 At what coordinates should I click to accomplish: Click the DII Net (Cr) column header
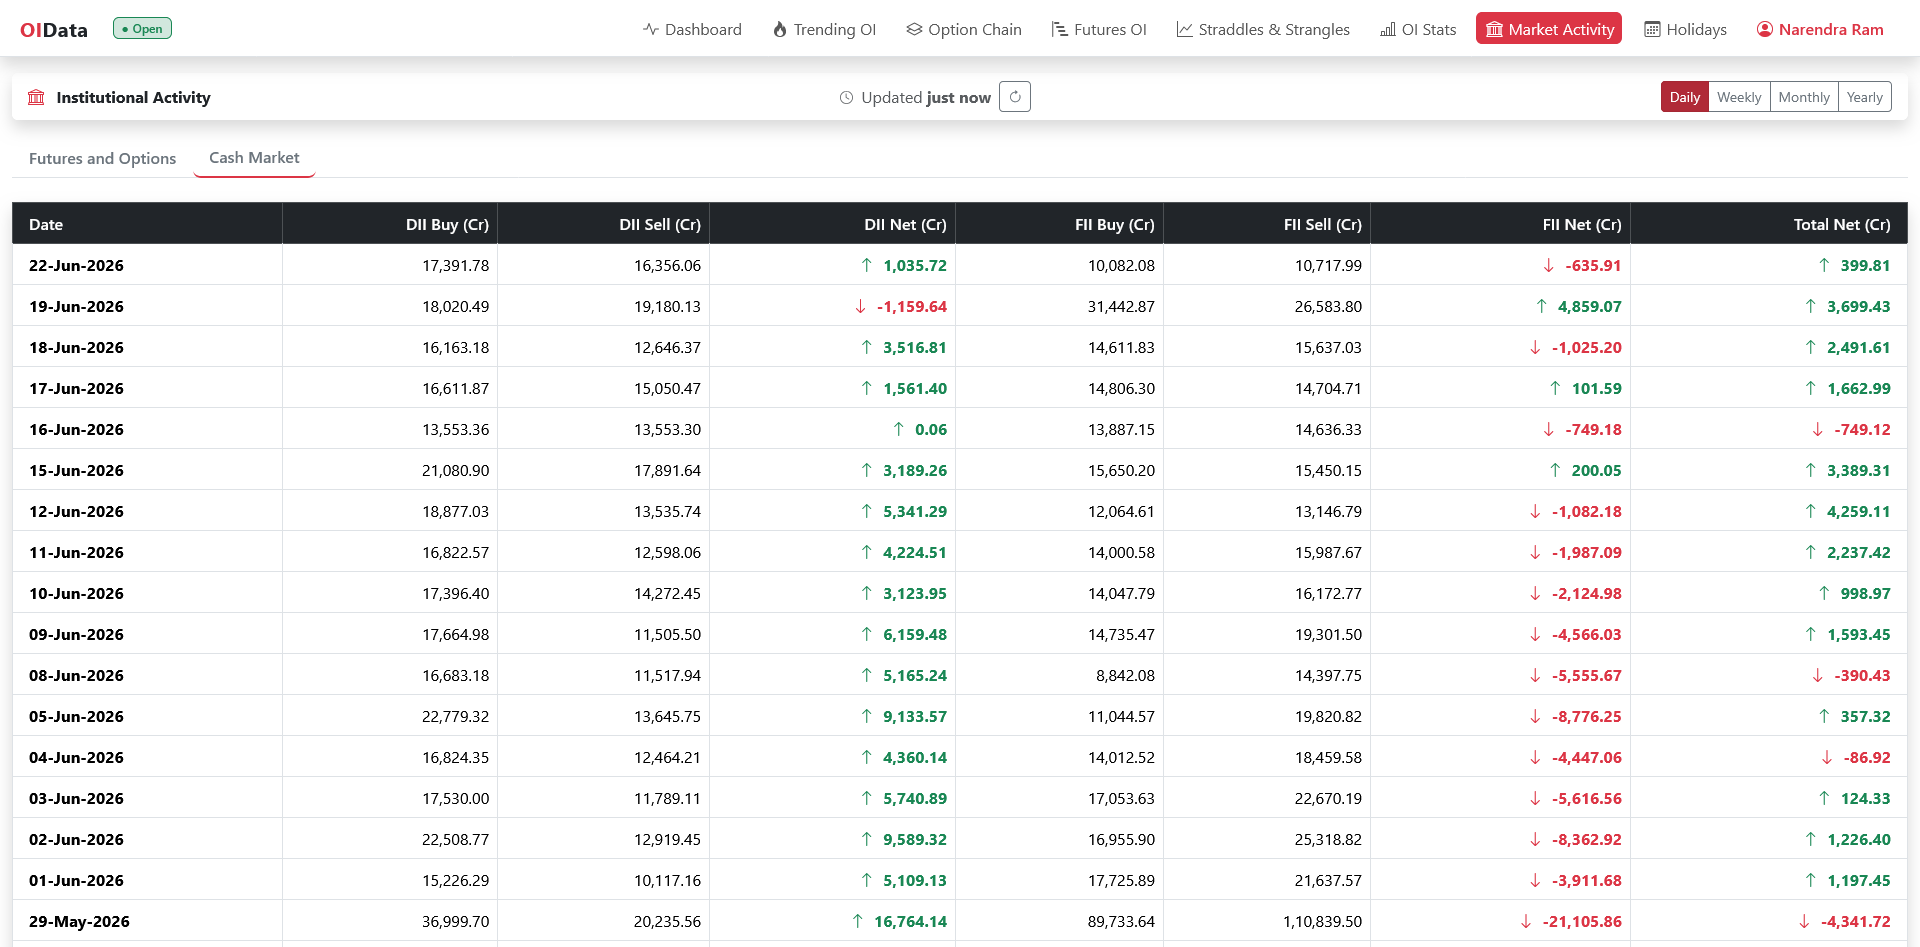pyautogui.click(x=832, y=224)
